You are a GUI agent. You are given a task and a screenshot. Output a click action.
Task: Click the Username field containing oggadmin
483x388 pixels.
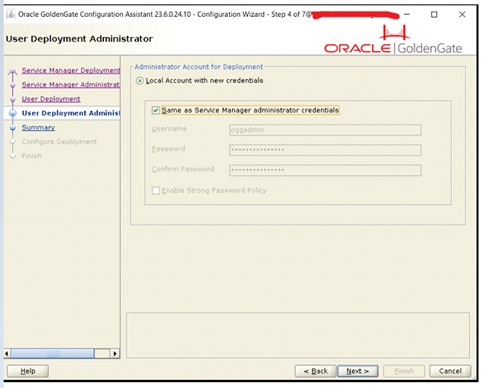[325, 130]
